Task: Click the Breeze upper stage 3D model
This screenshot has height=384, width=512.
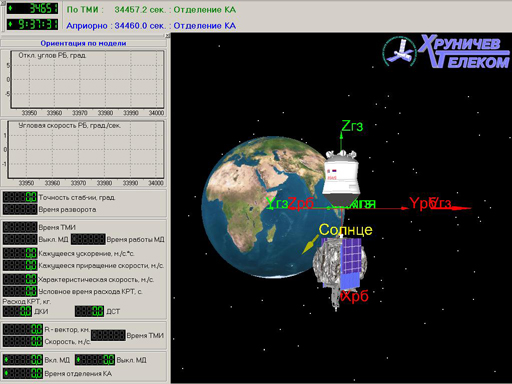Action: click(x=341, y=179)
